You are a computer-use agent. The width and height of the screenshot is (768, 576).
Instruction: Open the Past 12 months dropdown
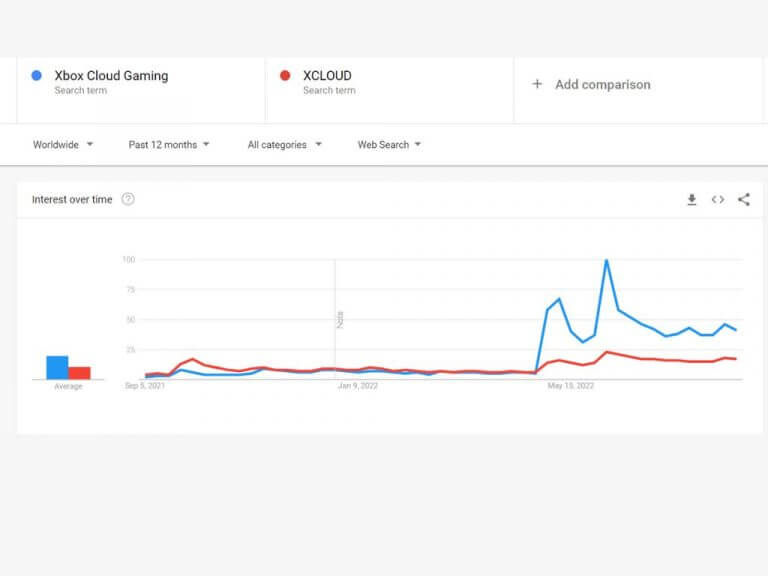168,144
